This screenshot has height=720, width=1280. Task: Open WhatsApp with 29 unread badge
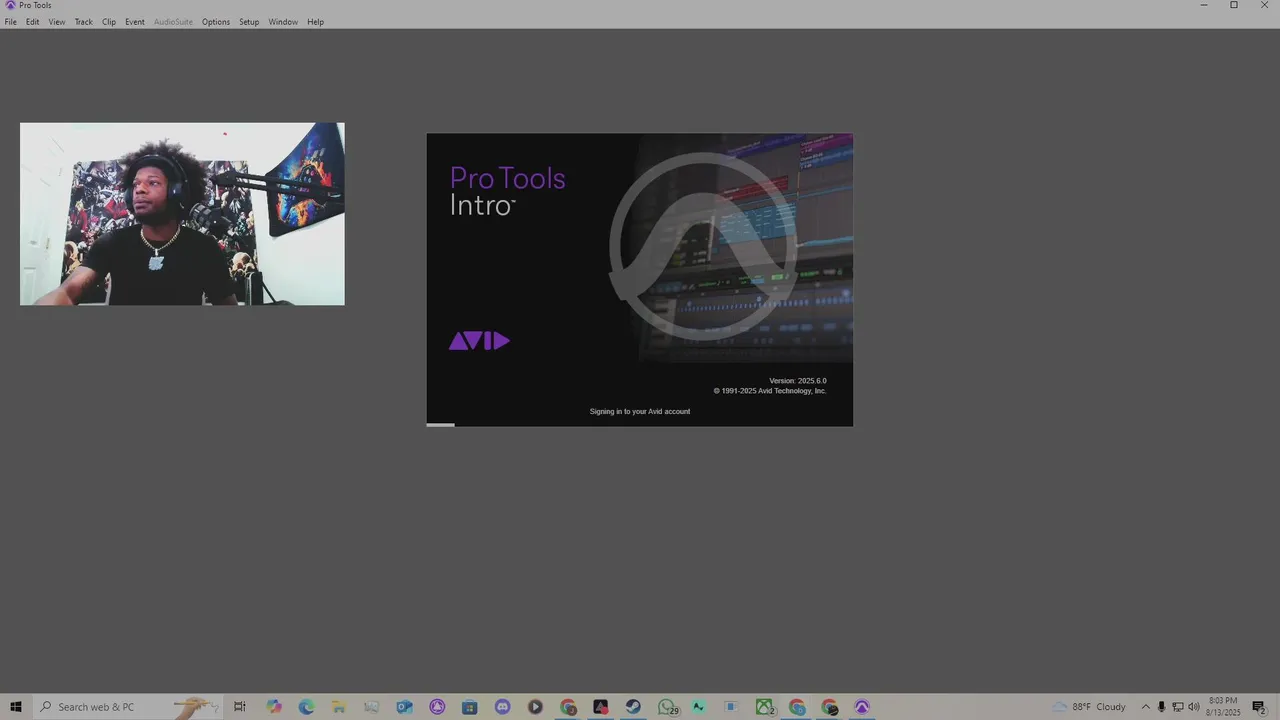pos(667,707)
